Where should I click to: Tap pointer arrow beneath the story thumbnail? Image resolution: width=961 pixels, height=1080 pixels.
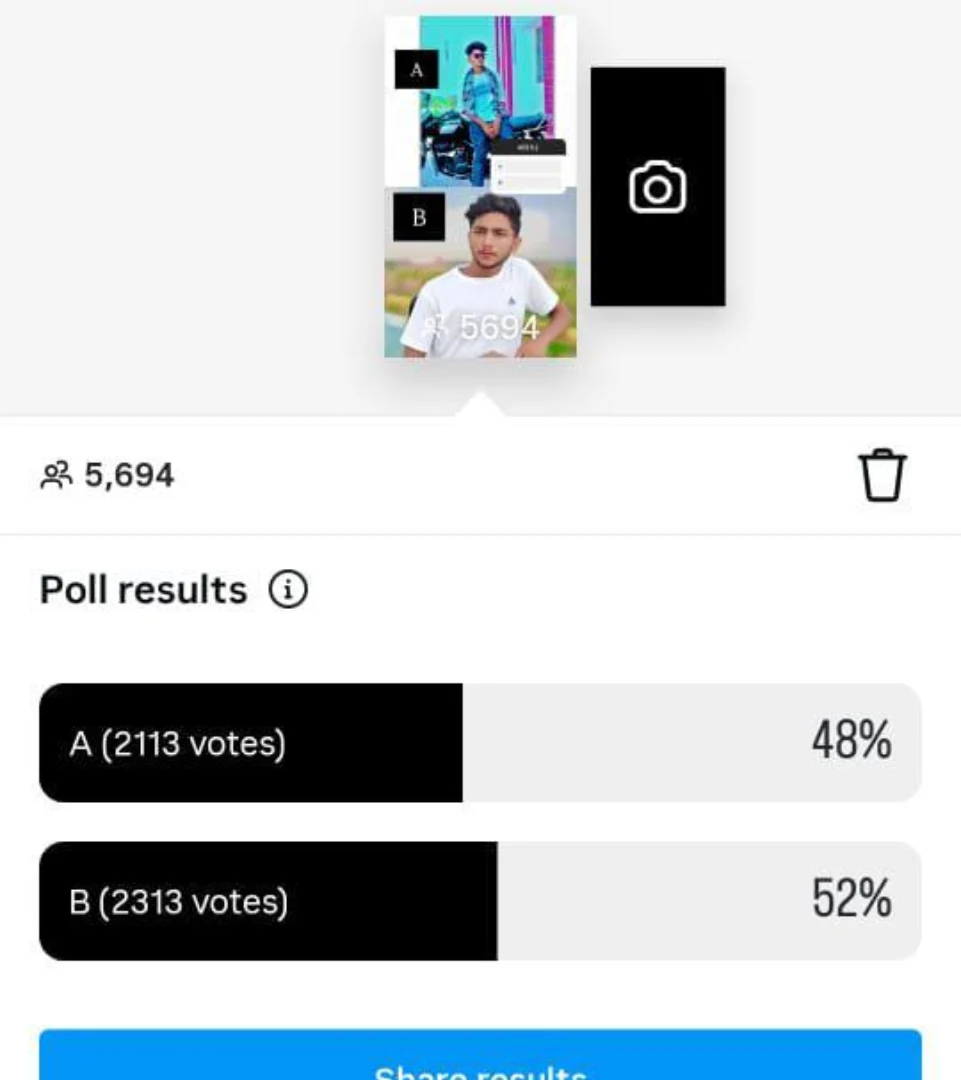point(481,404)
